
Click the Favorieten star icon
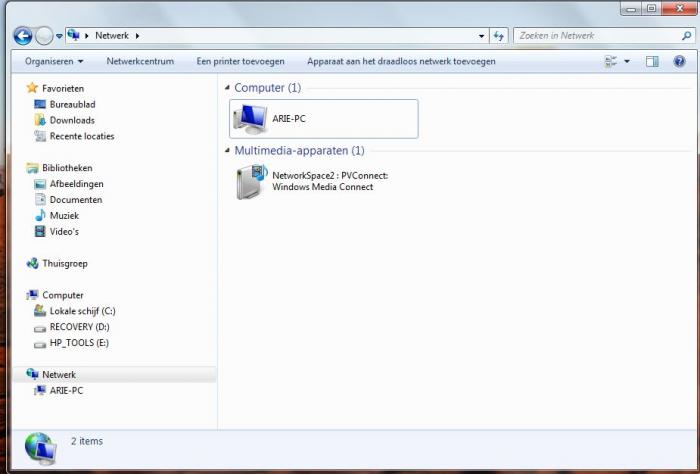click(32, 88)
